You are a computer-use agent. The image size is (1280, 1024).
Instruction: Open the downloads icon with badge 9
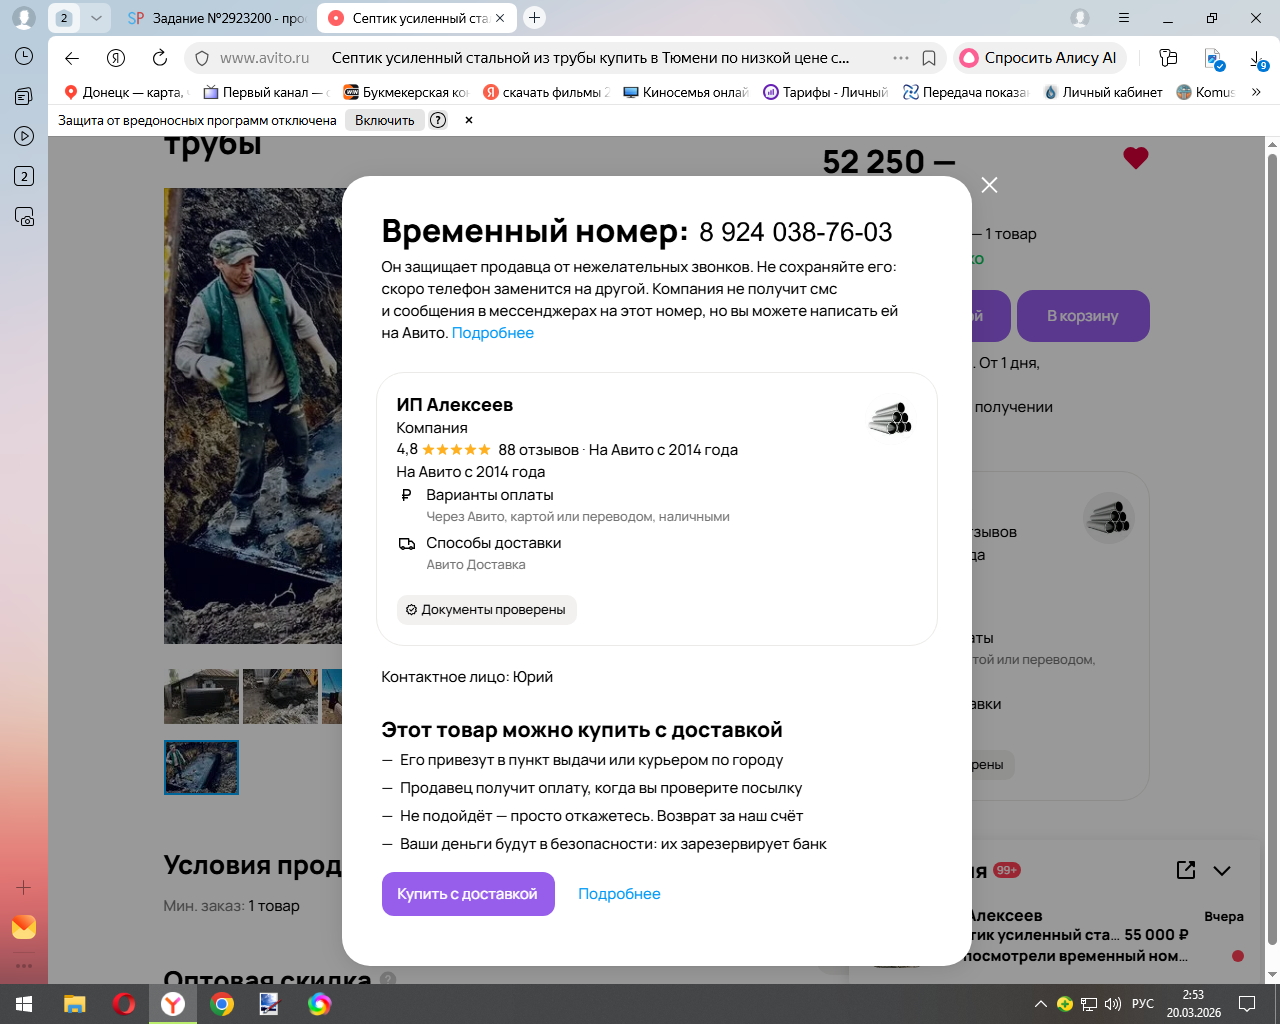(x=1259, y=59)
